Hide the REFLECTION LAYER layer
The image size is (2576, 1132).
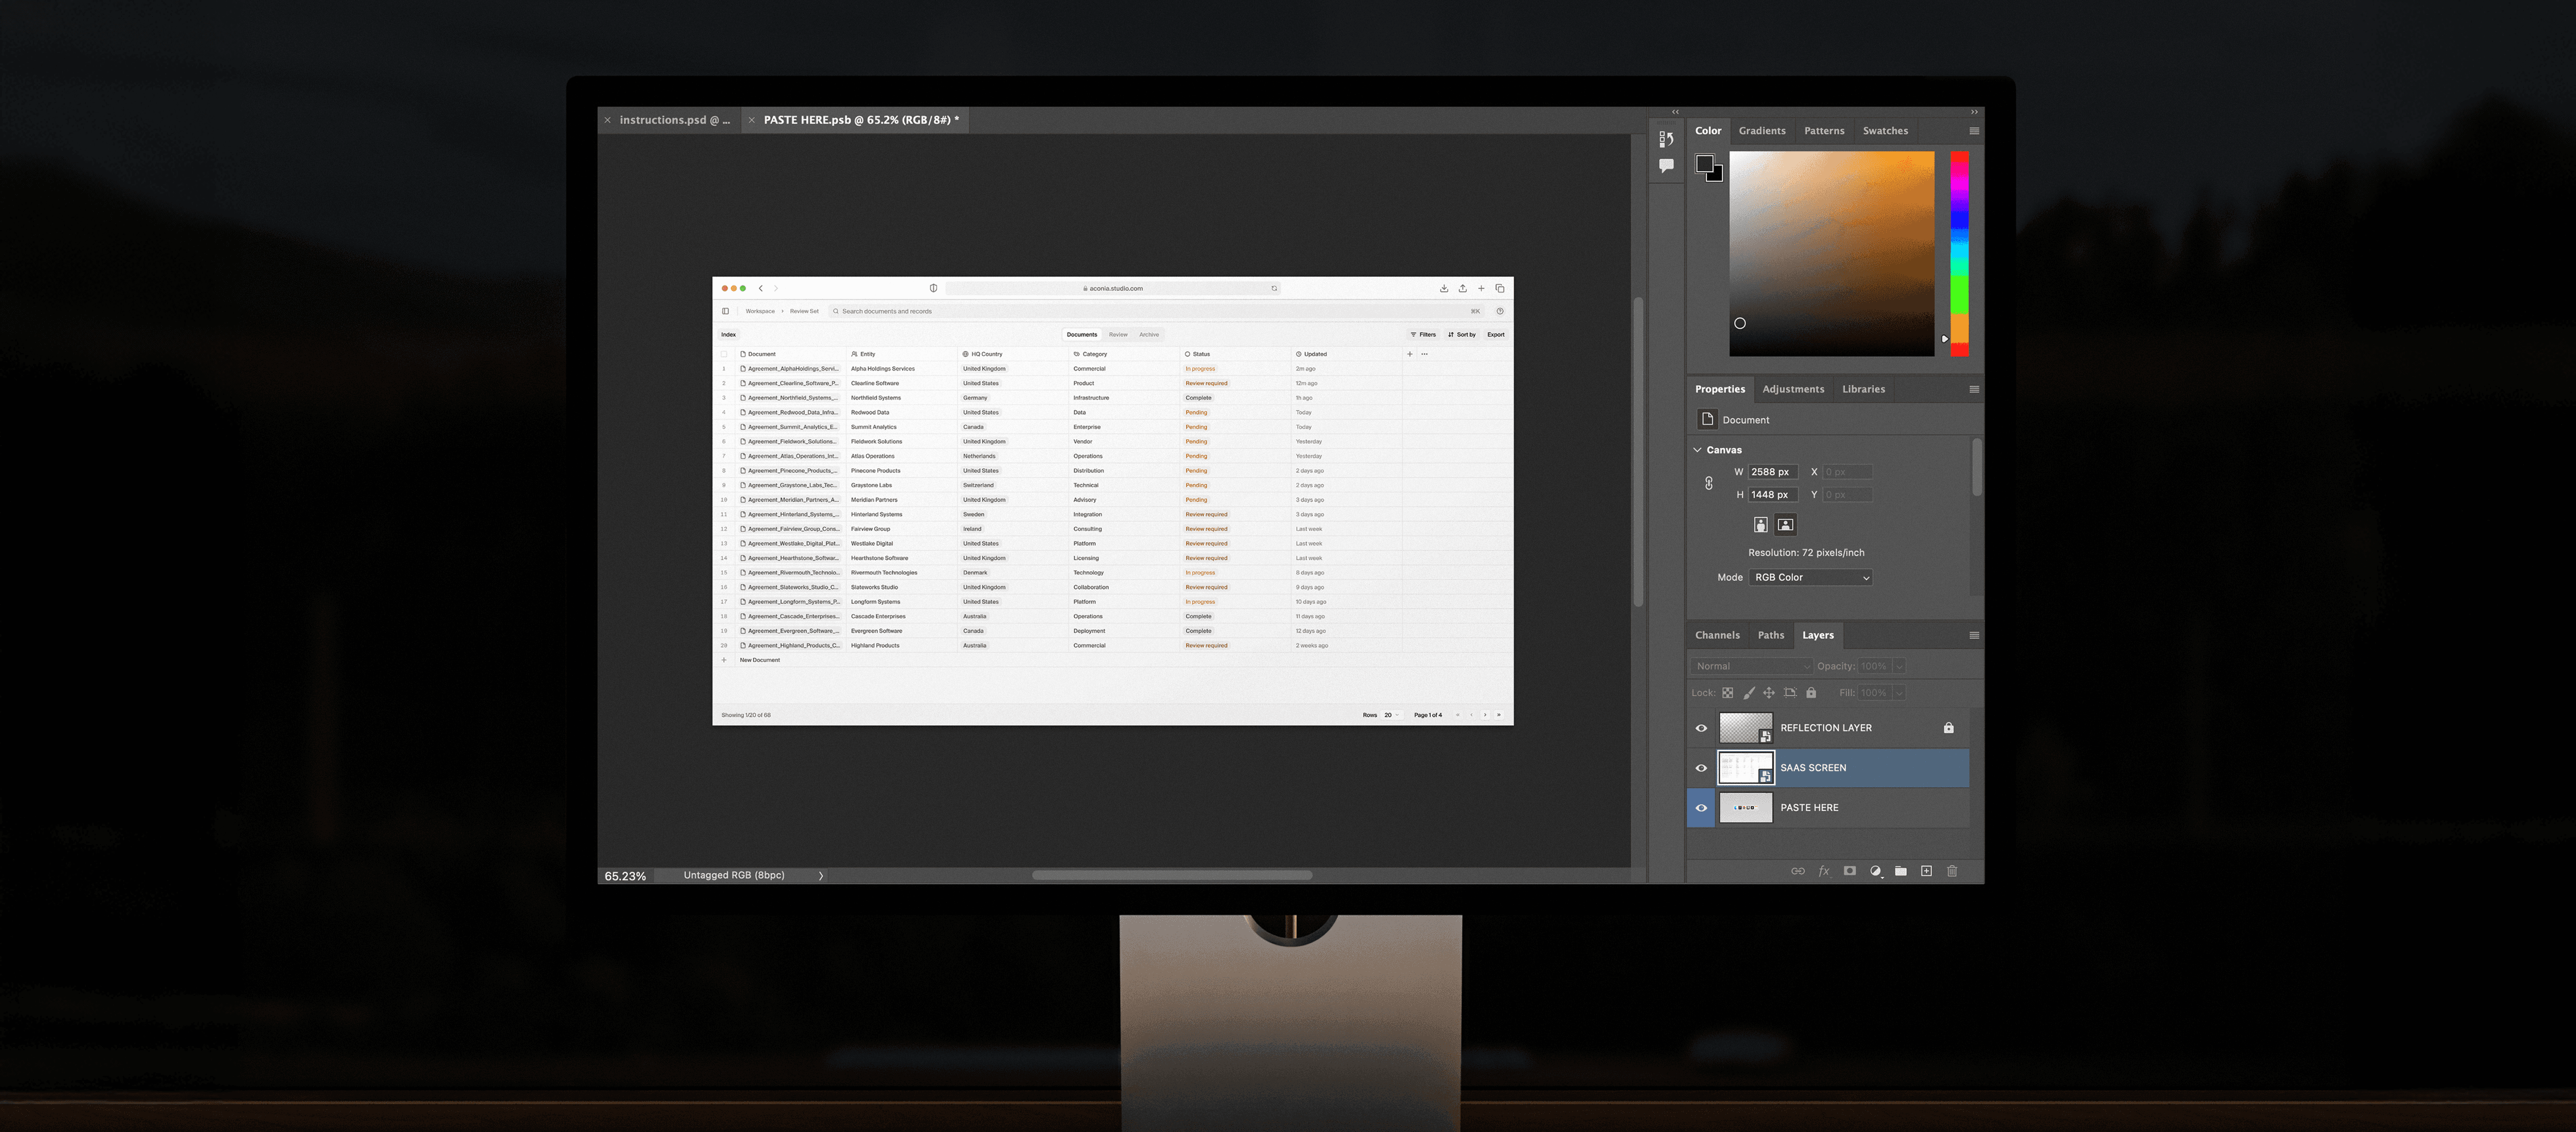pyautogui.click(x=1701, y=728)
